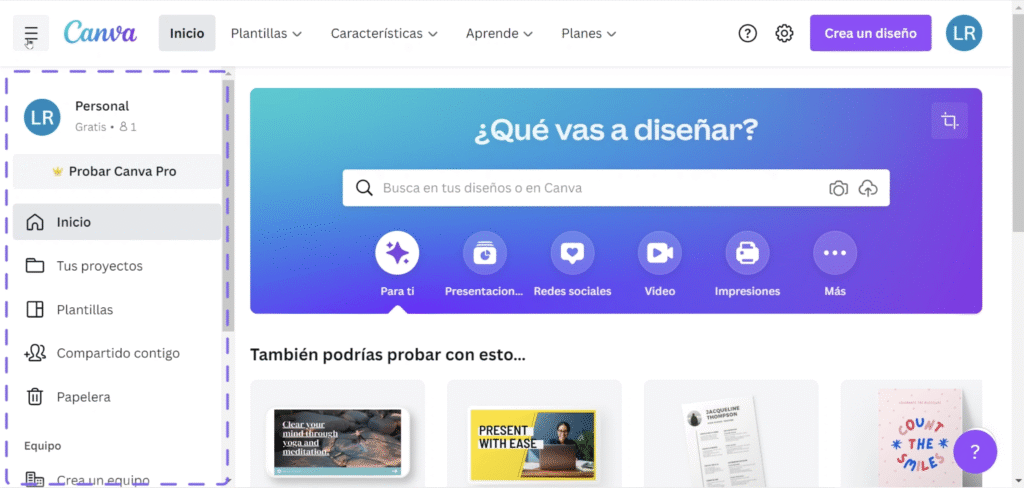Open the Planes dropdown menu

pyautogui.click(x=588, y=33)
